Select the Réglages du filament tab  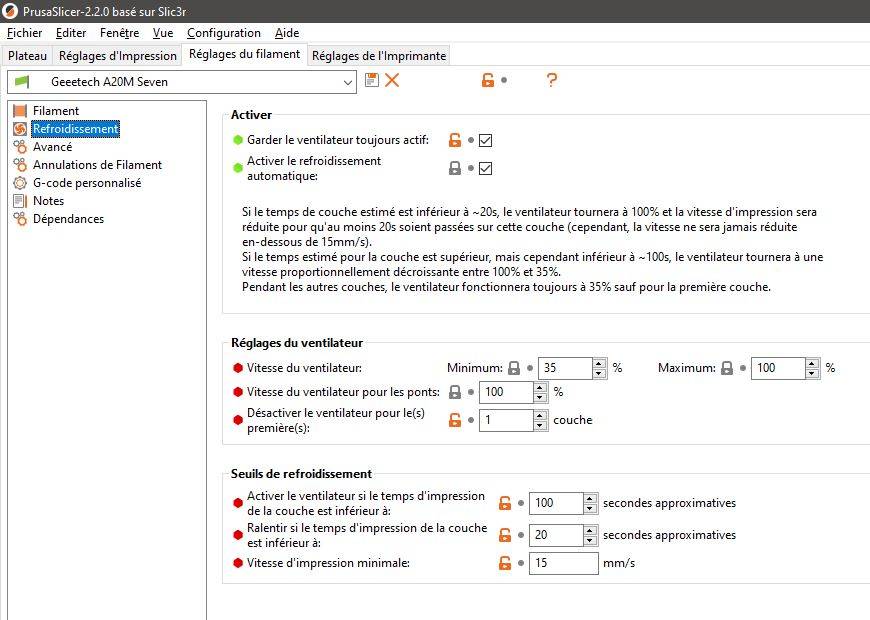[x=244, y=54]
